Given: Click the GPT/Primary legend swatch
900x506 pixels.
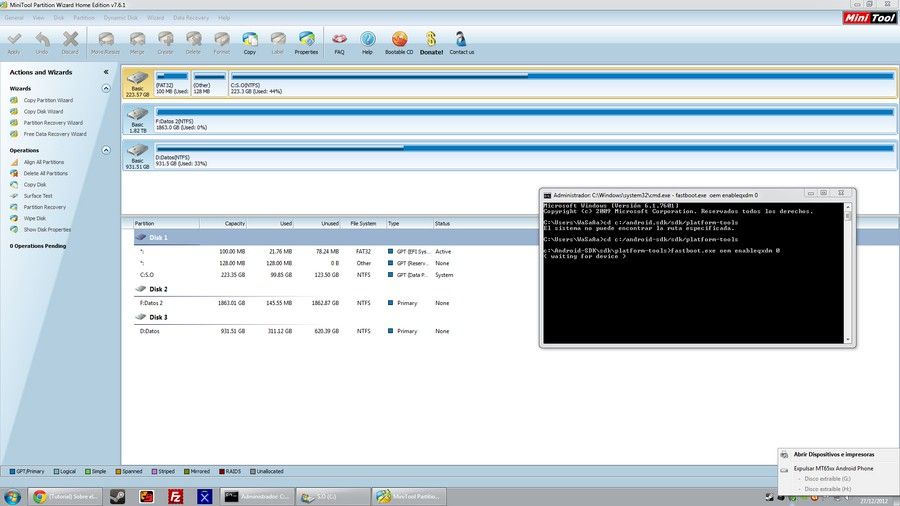Looking at the screenshot, I should pos(12,472).
